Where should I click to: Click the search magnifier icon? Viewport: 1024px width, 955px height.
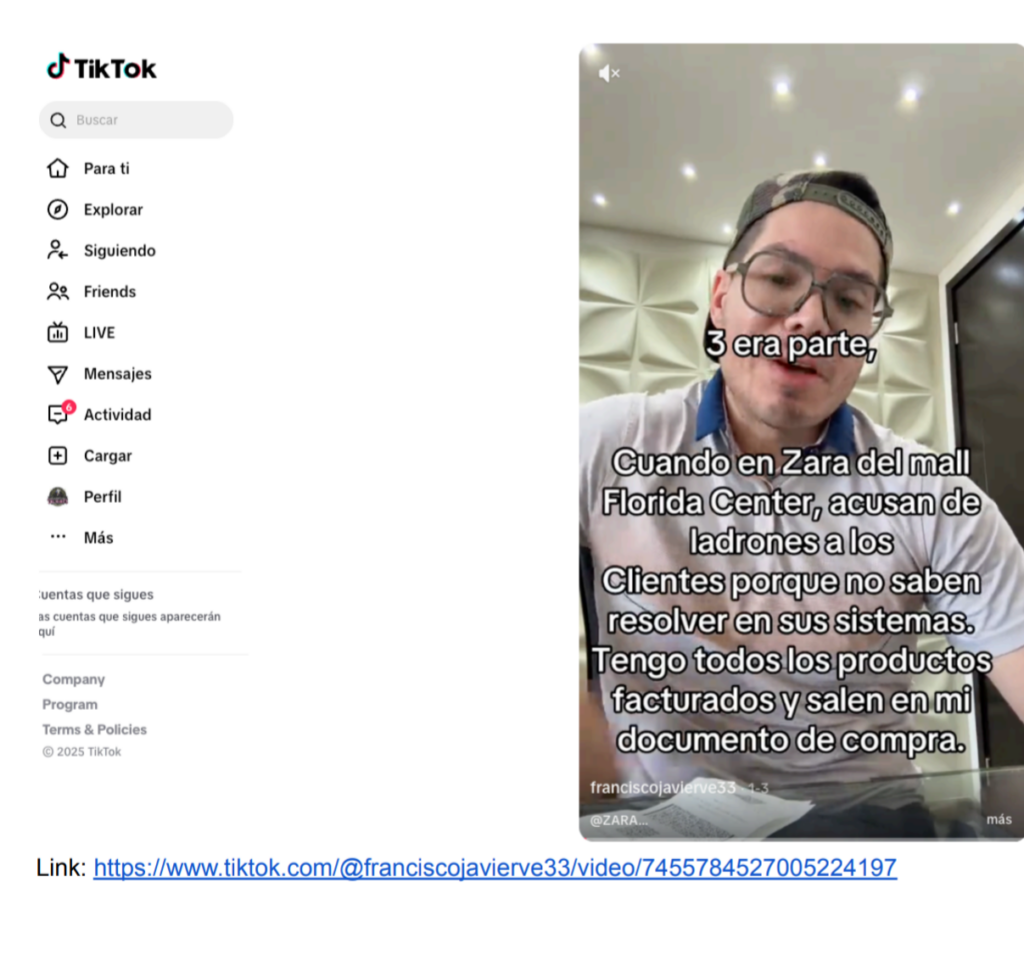(x=58, y=120)
